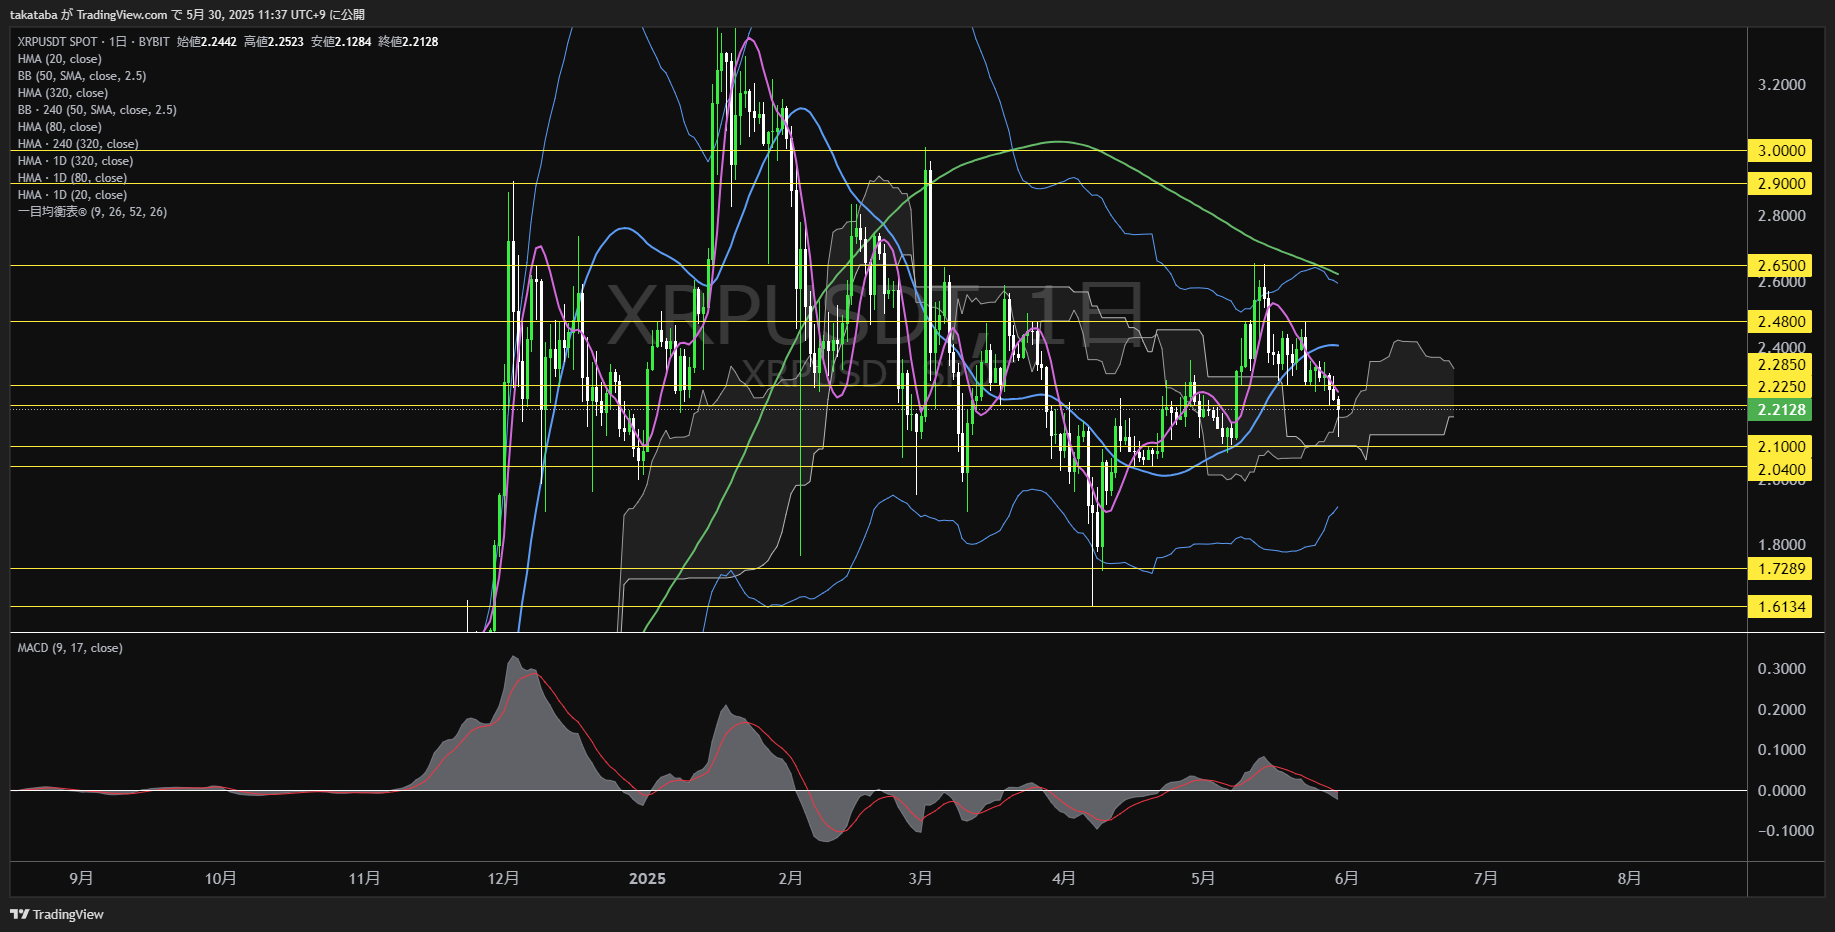
Task: Click the 0.0000 MACD axis value
Action: [x=1782, y=791]
